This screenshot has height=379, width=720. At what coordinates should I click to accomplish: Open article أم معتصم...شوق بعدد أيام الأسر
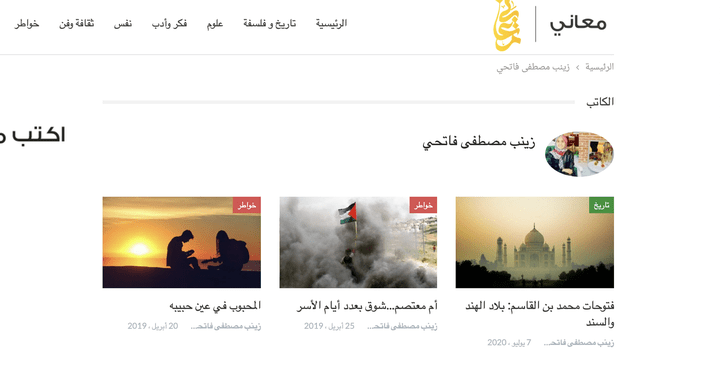[x=367, y=306]
